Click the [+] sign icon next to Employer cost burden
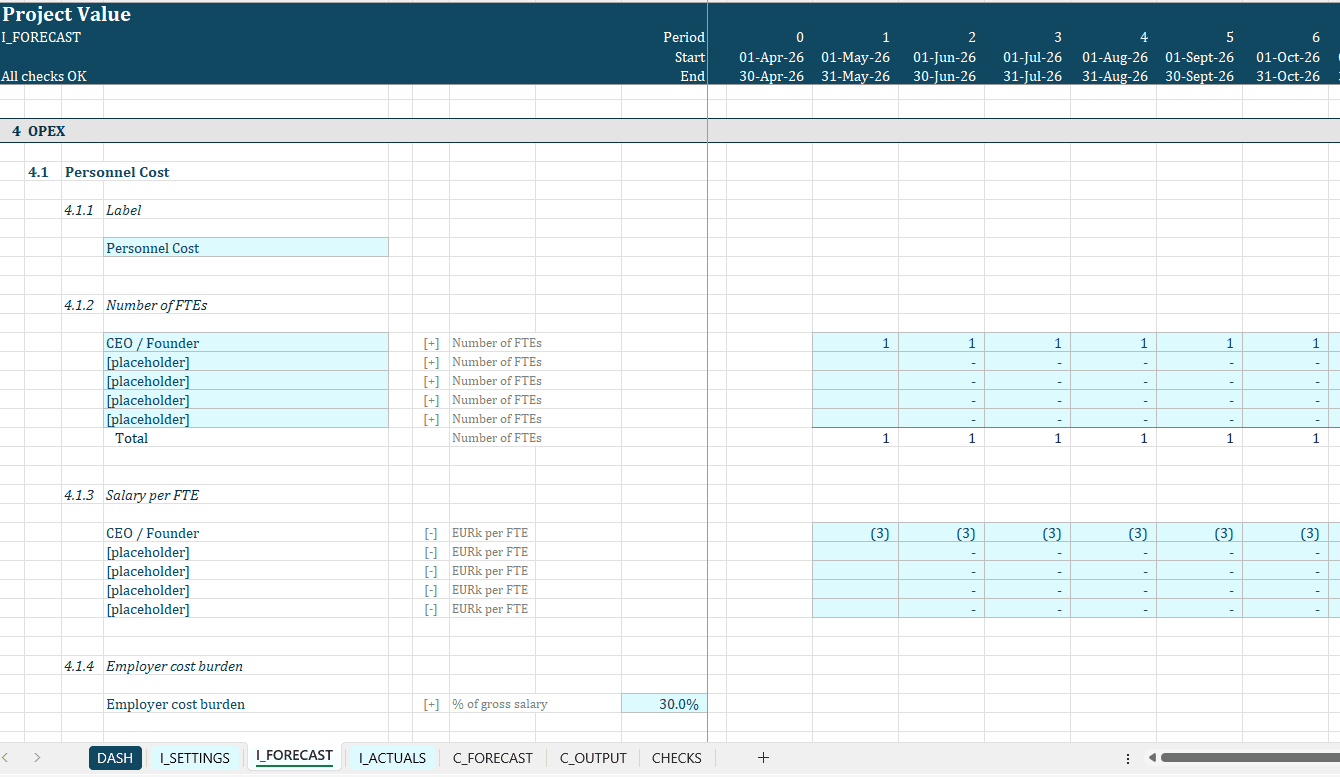Viewport: 1340px width, 777px height. pos(431,703)
